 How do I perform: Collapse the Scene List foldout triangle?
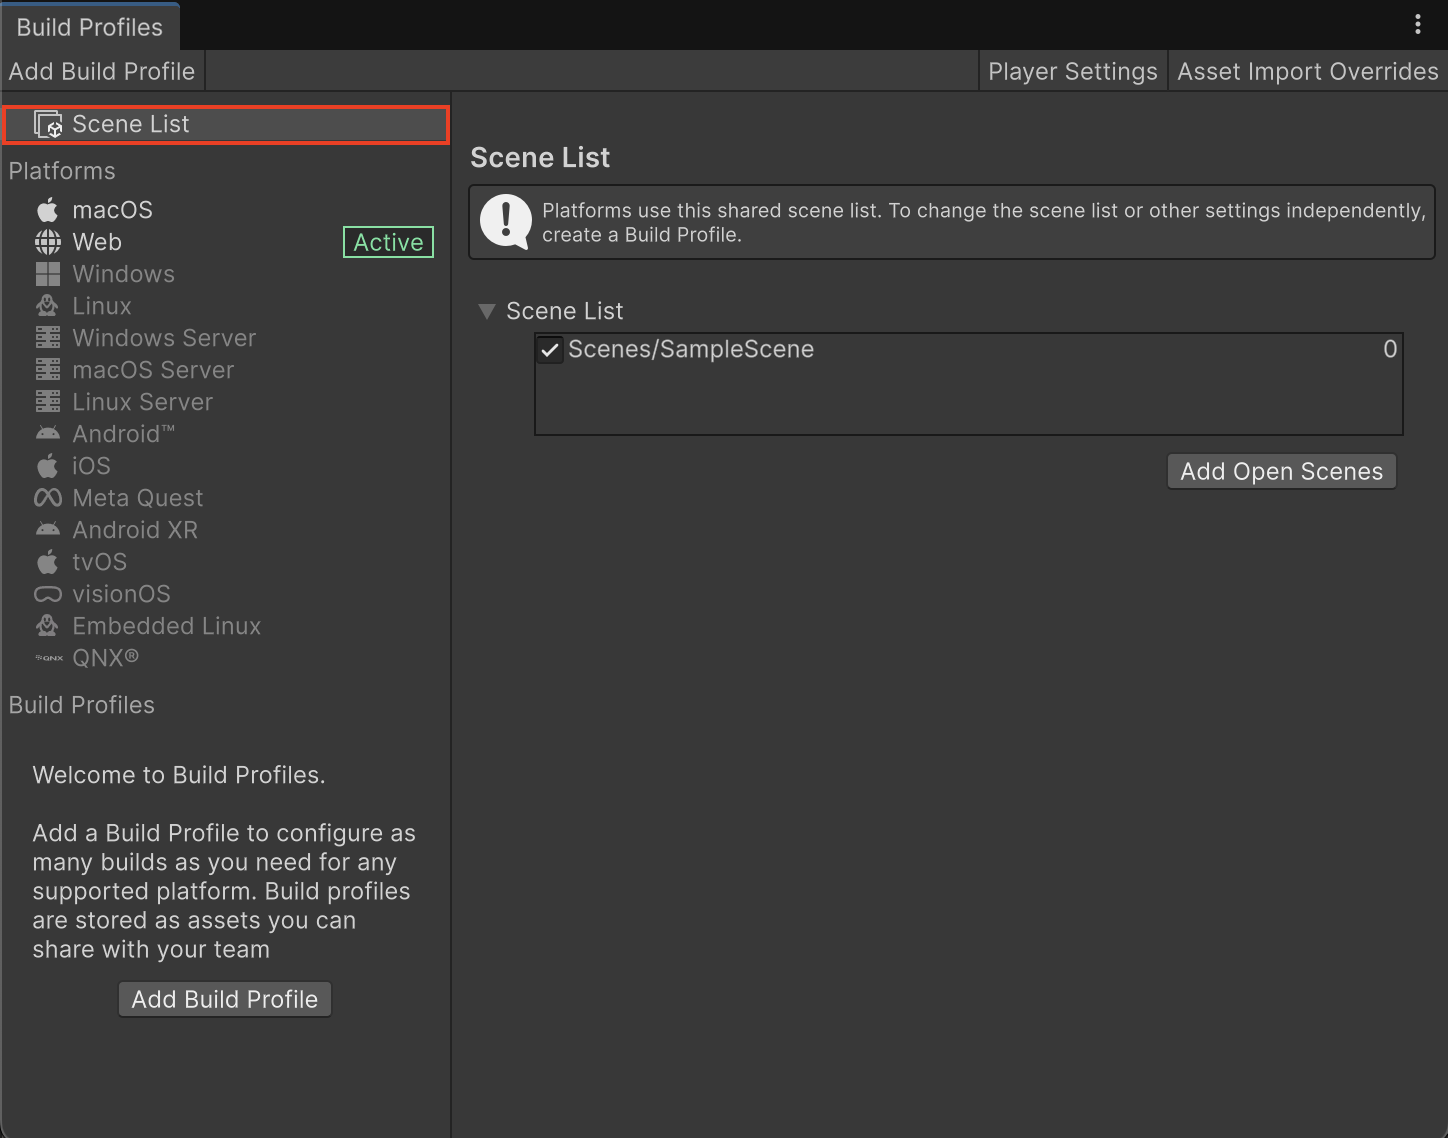point(487,311)
